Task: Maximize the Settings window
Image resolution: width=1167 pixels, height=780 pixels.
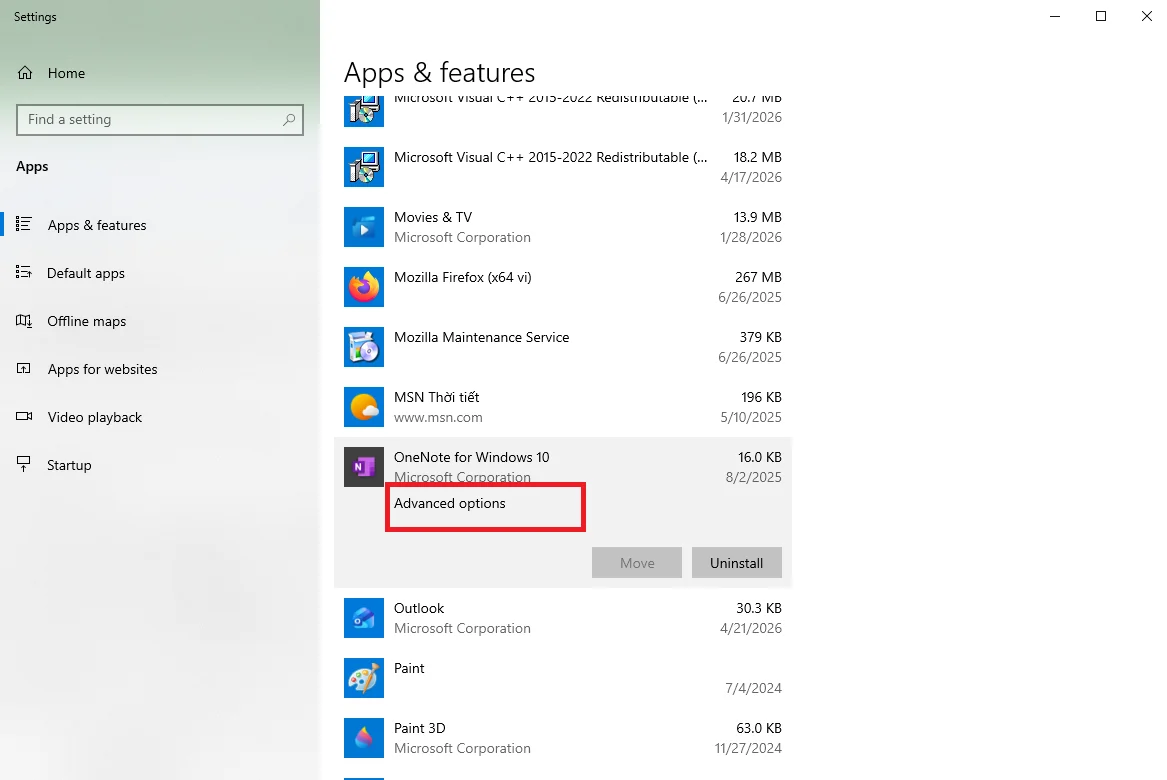Action: [x=1101, y=16]
